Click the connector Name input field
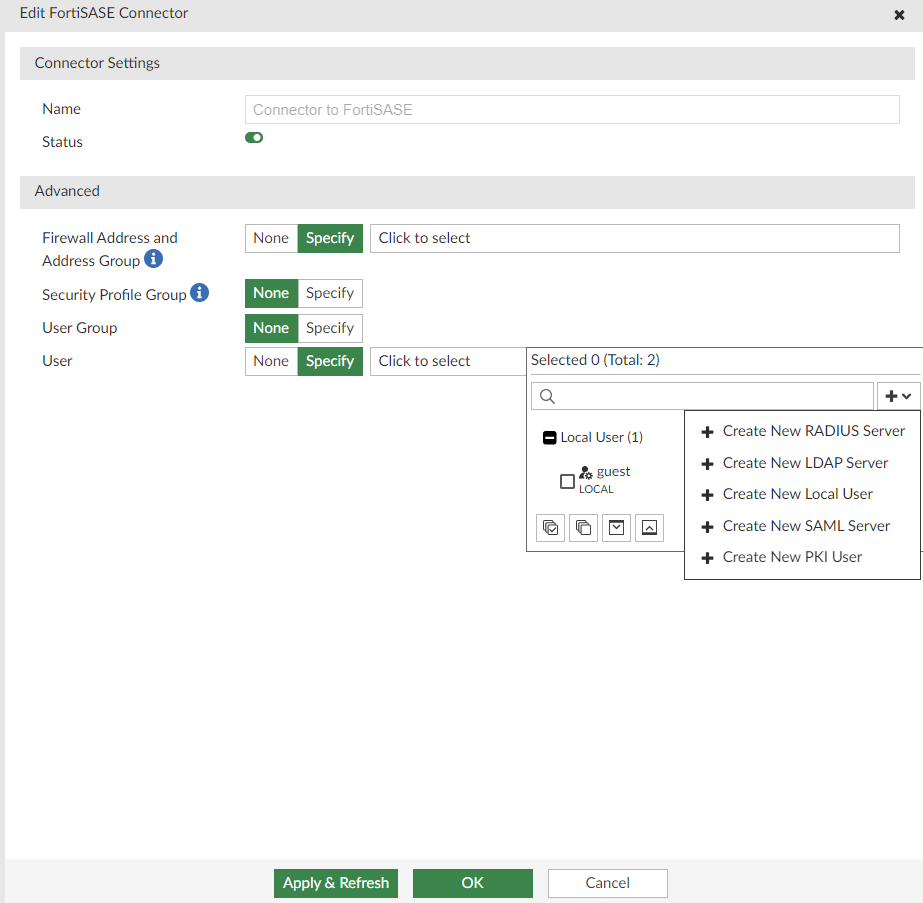 [572, 109]
